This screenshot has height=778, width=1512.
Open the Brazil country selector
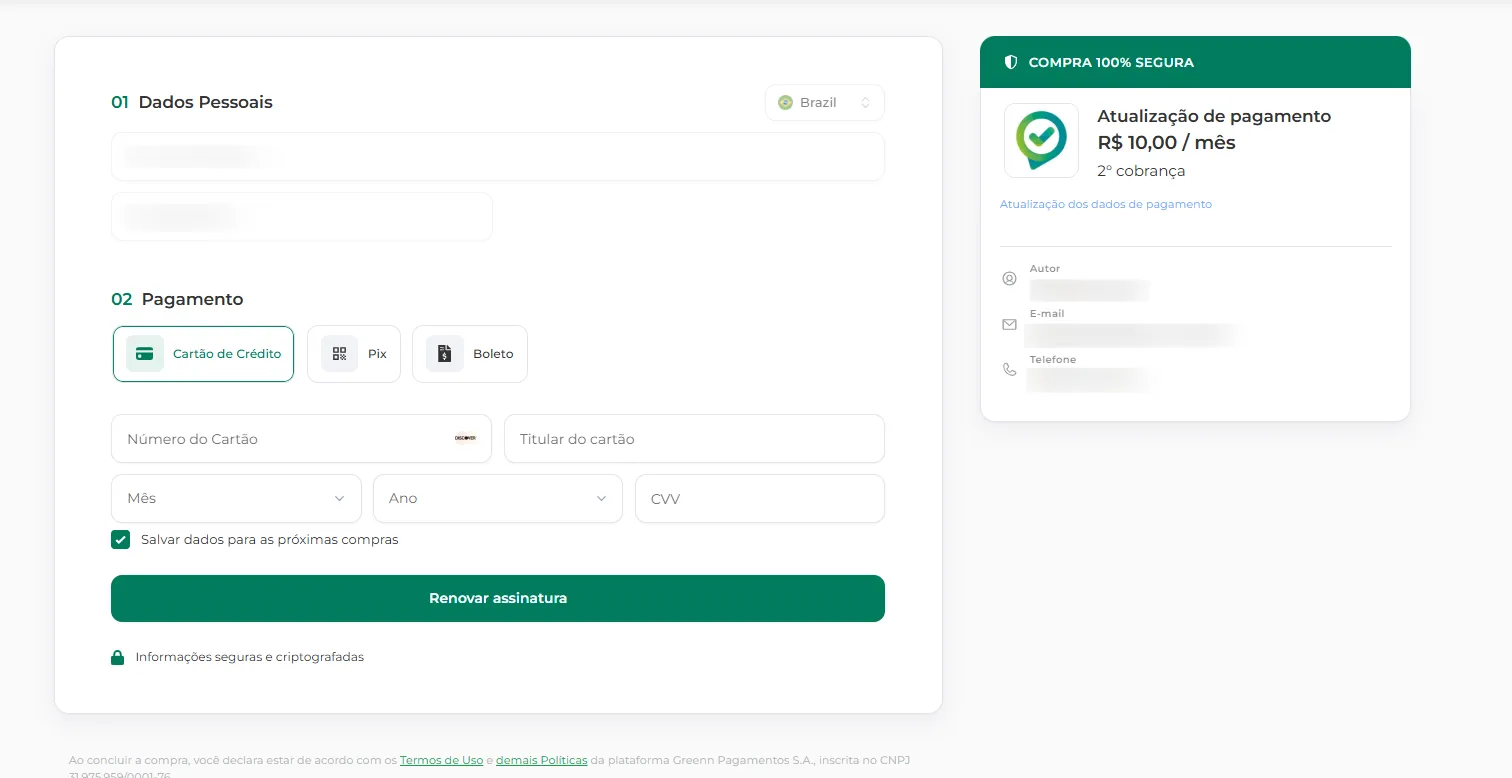(825, 102)
